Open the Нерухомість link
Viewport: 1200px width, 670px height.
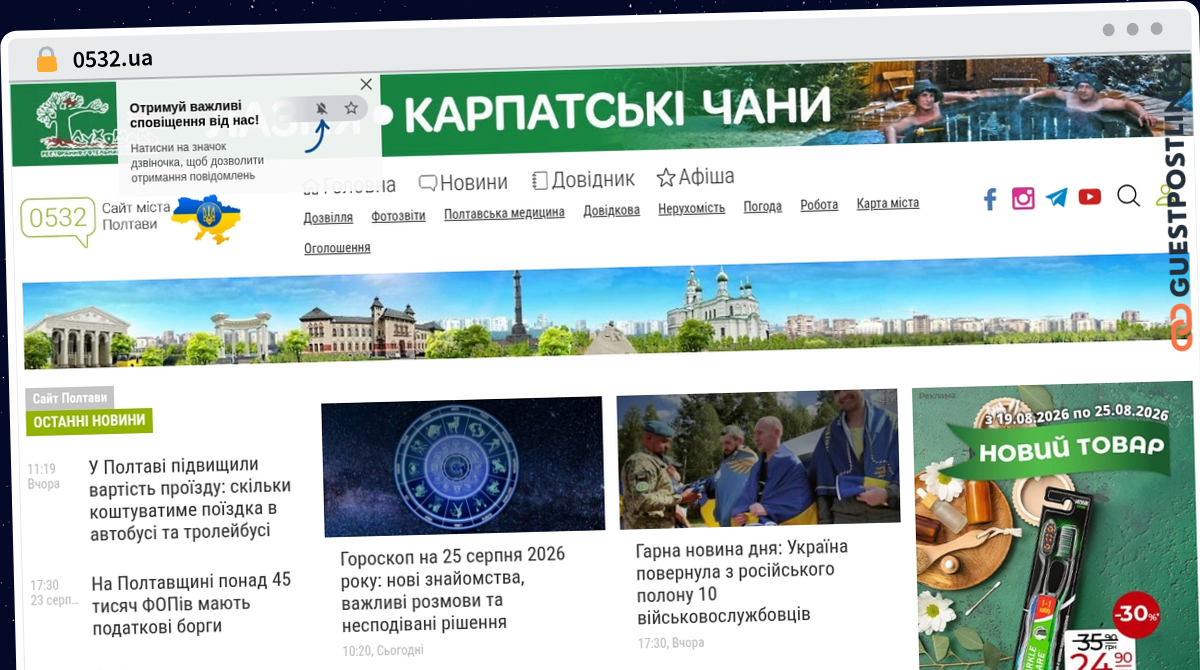point(691,209)
